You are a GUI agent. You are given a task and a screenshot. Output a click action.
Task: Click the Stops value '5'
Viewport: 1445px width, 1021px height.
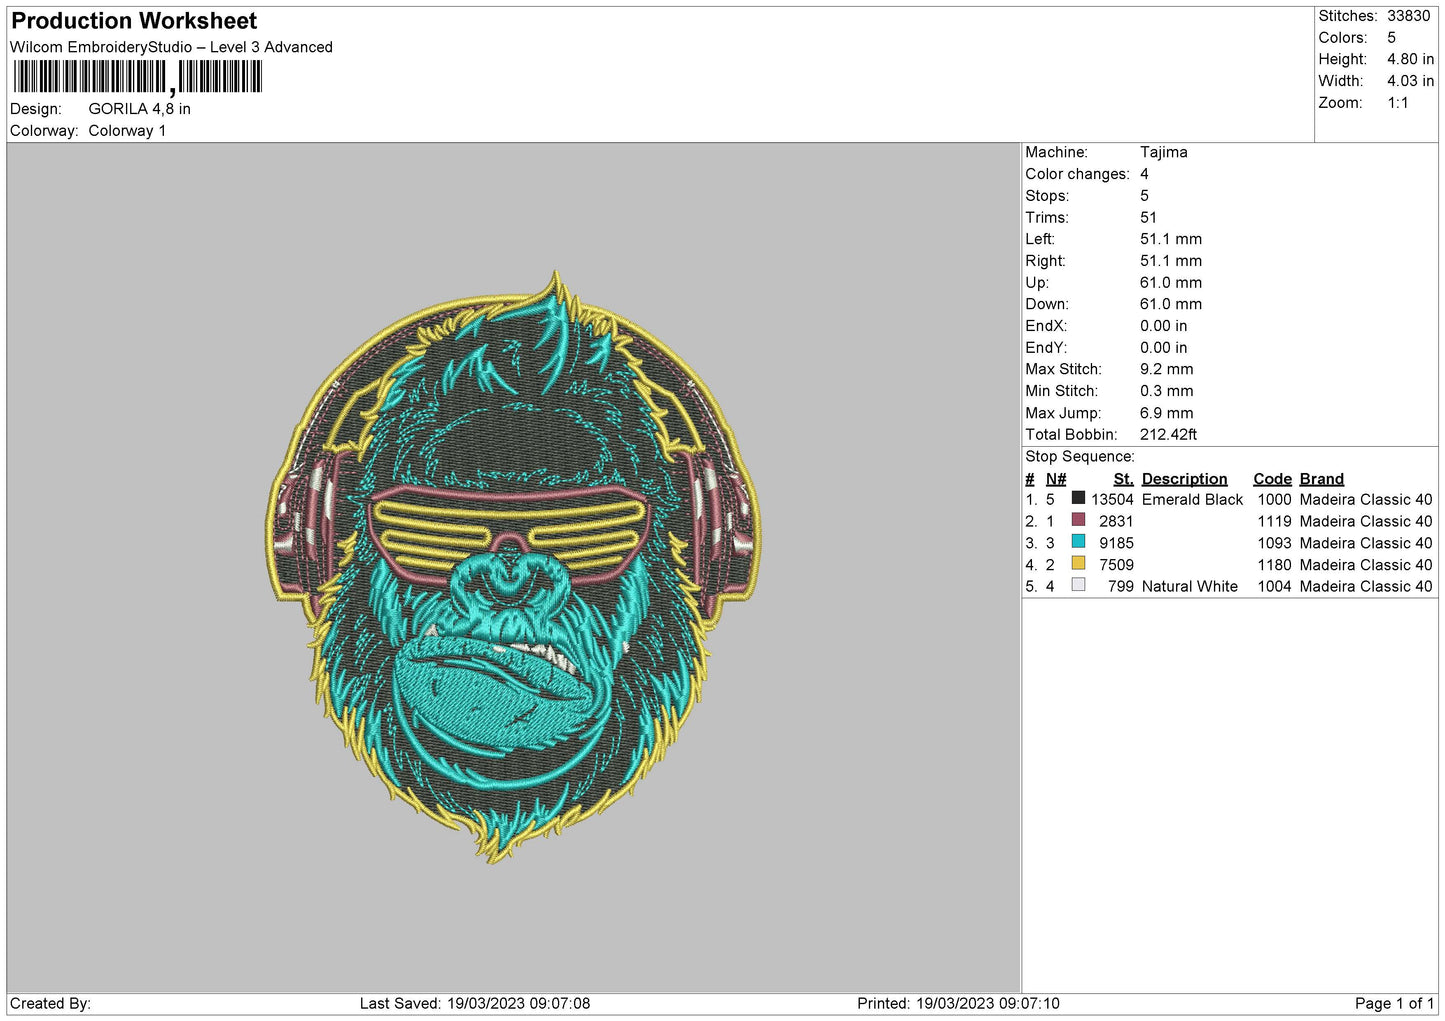pyautogui.click(x=1144, y=196)
